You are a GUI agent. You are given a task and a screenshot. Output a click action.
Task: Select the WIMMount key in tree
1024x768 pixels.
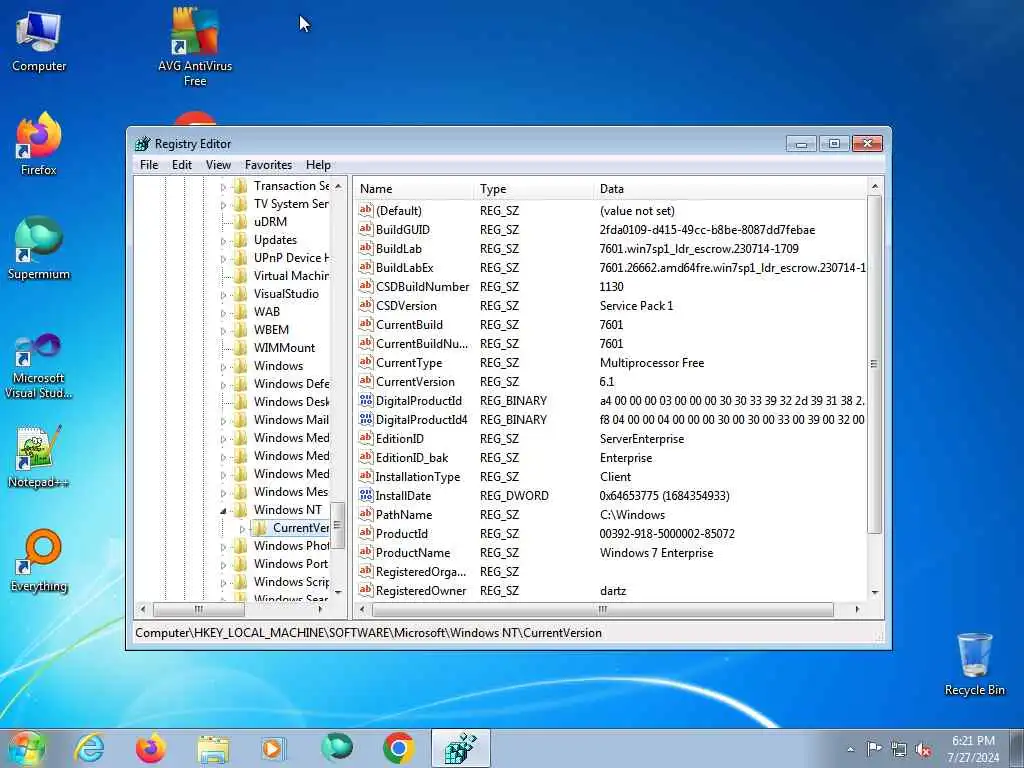[x=284, y=347]
